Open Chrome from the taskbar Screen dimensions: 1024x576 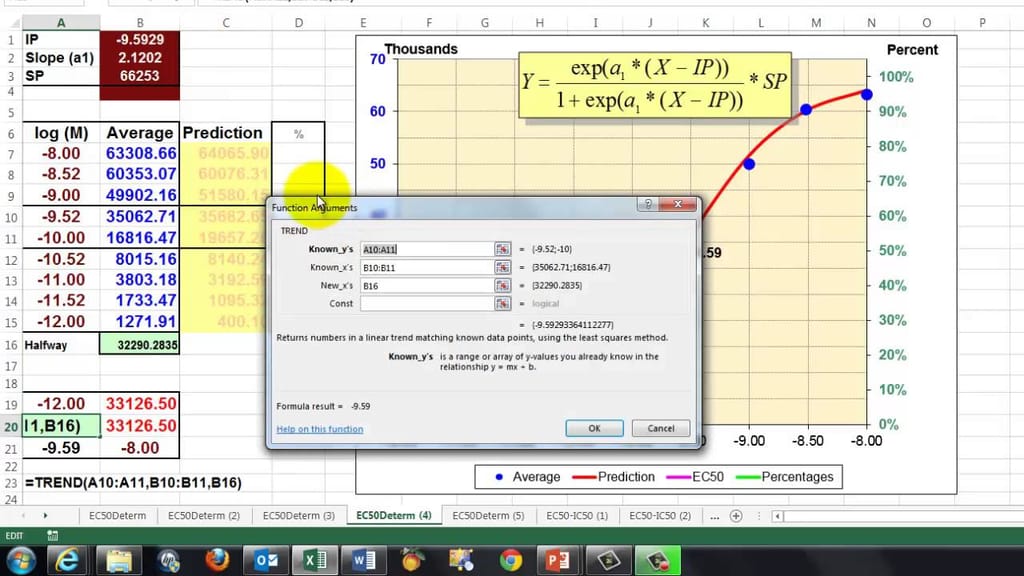pyautogui.click(x=510, y=560)
